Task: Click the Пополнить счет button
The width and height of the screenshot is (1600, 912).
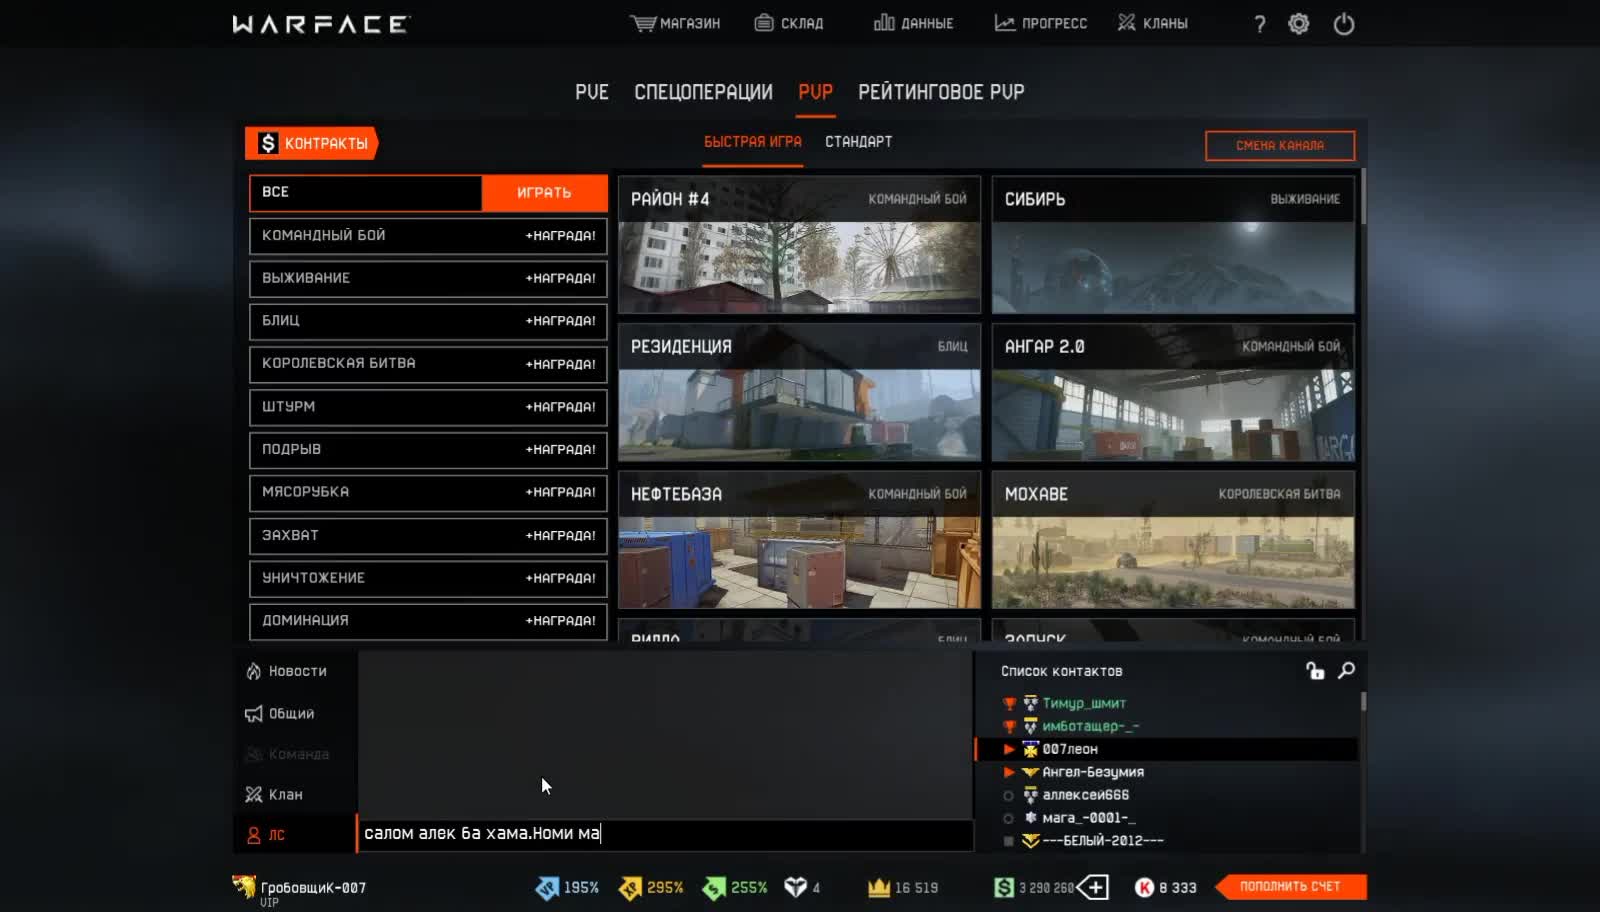Action: coord(1290,887)
